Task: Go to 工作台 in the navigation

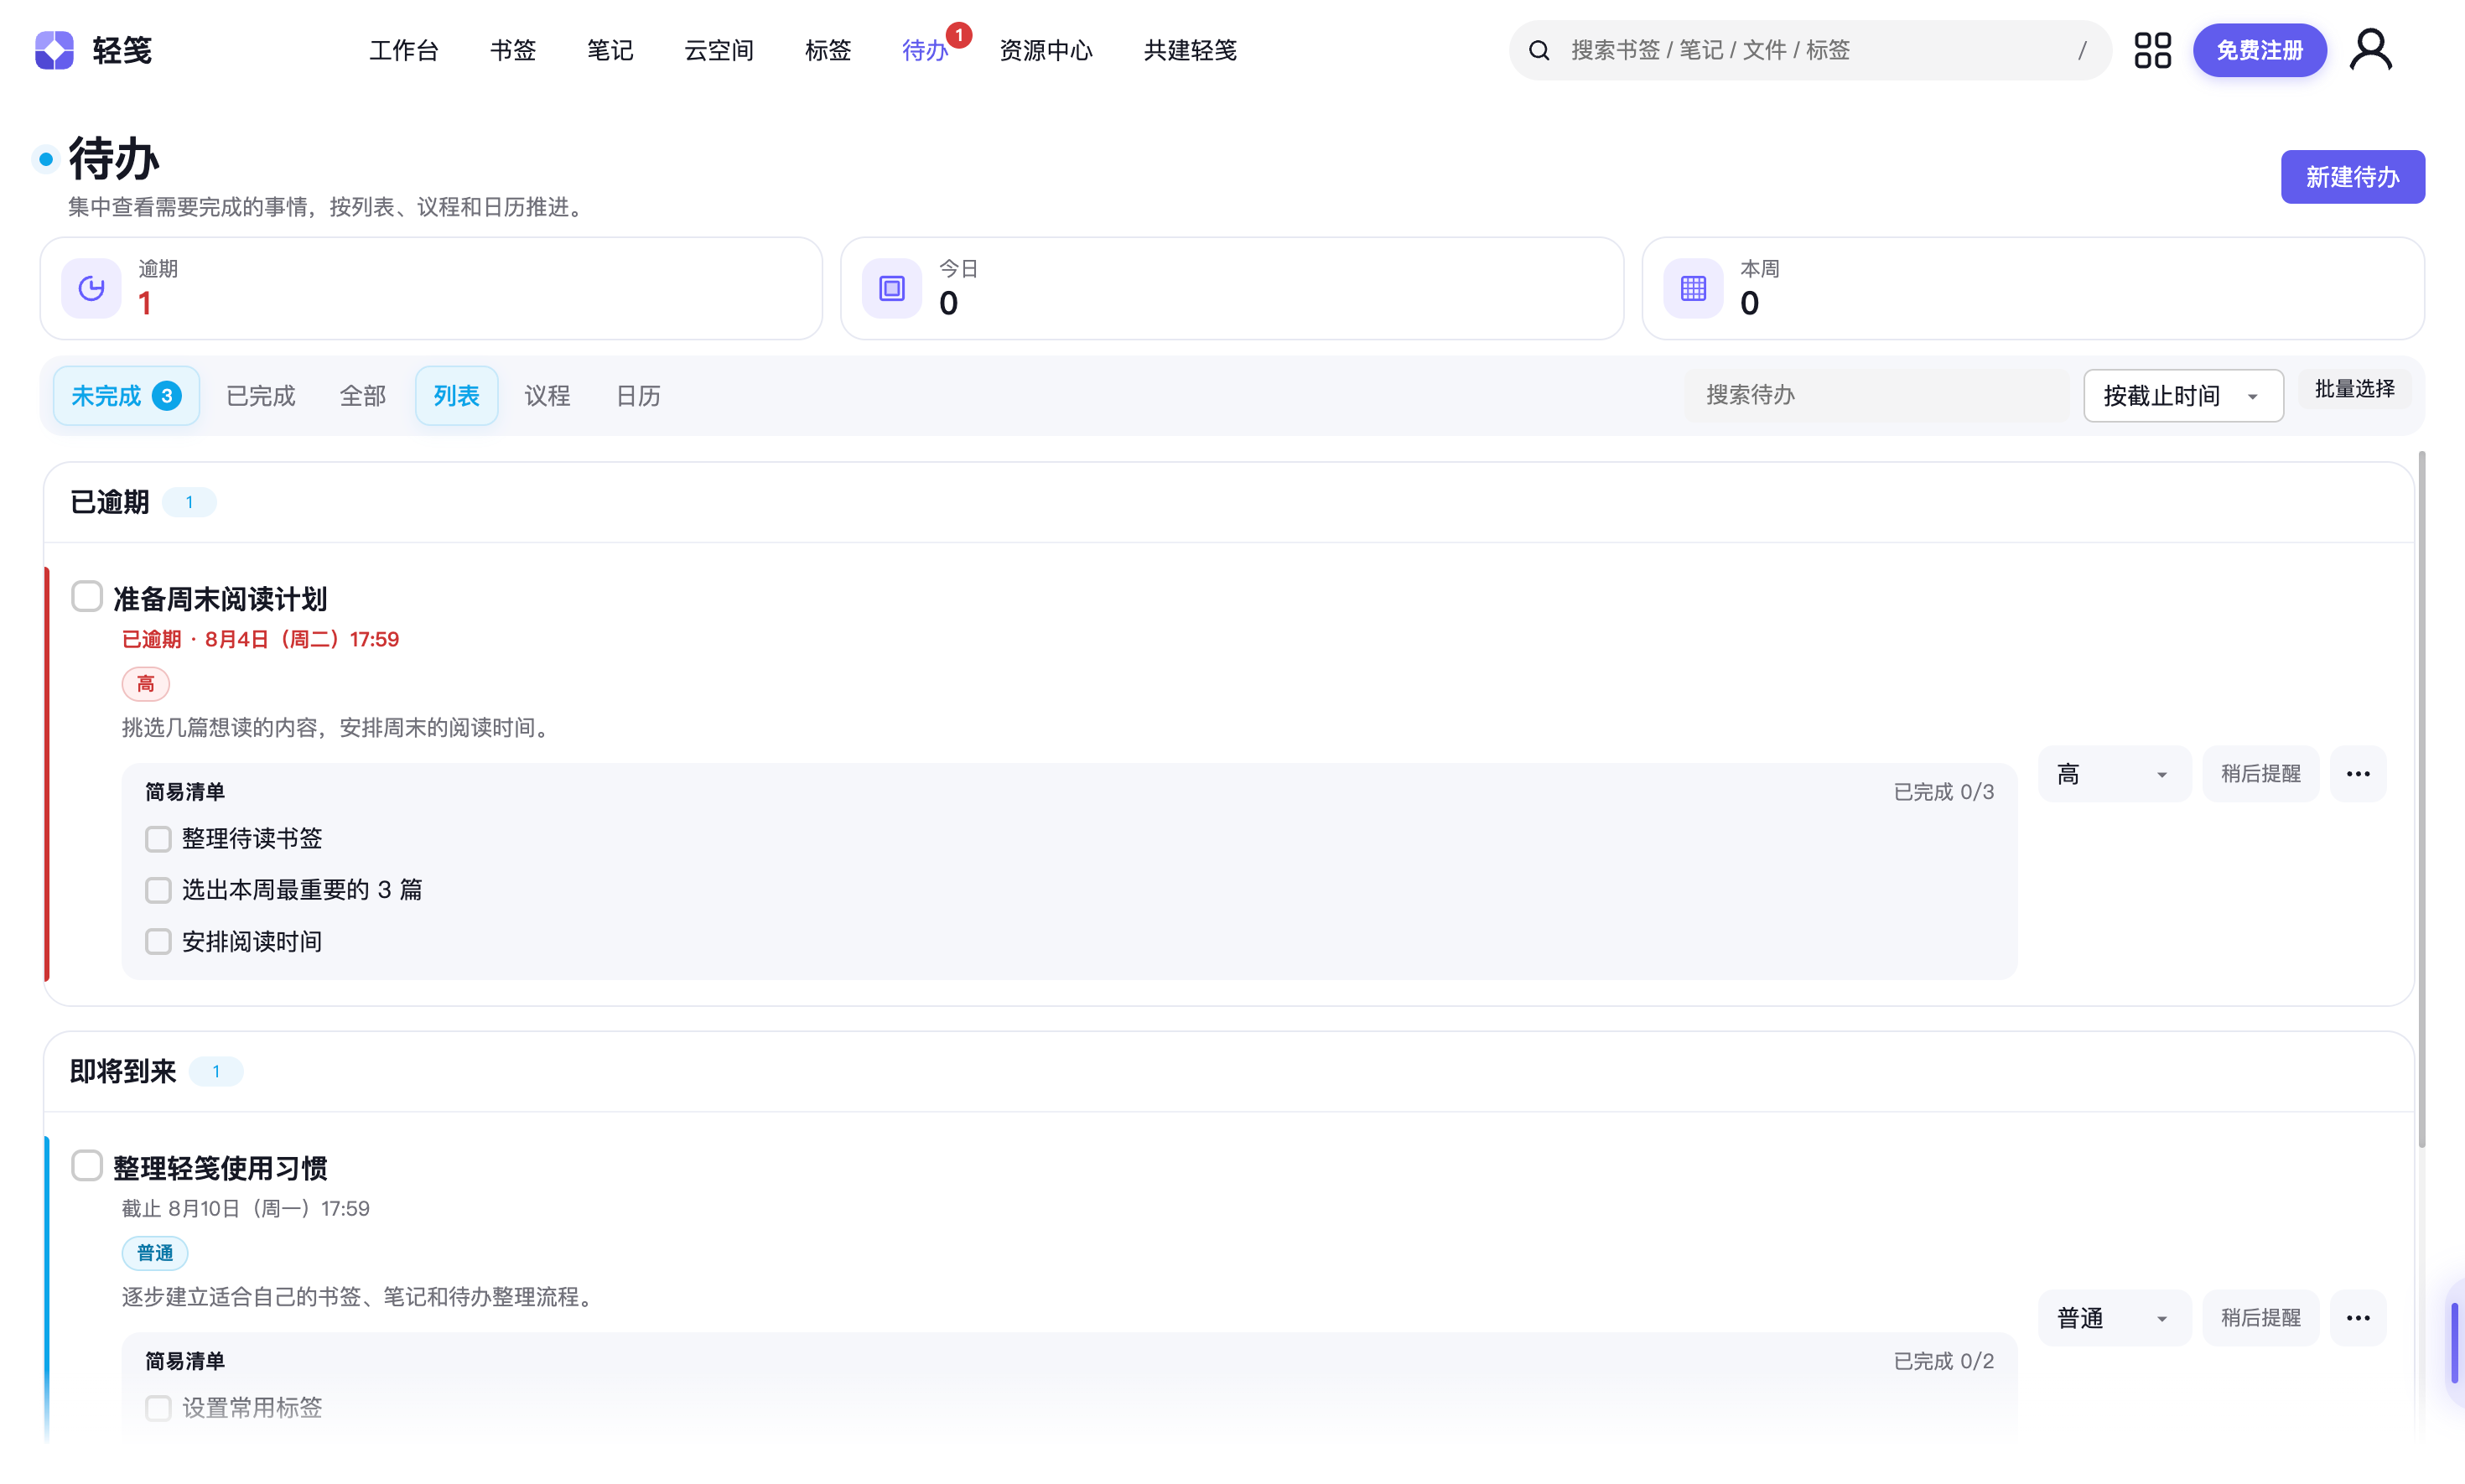Action: click(404, 50)
